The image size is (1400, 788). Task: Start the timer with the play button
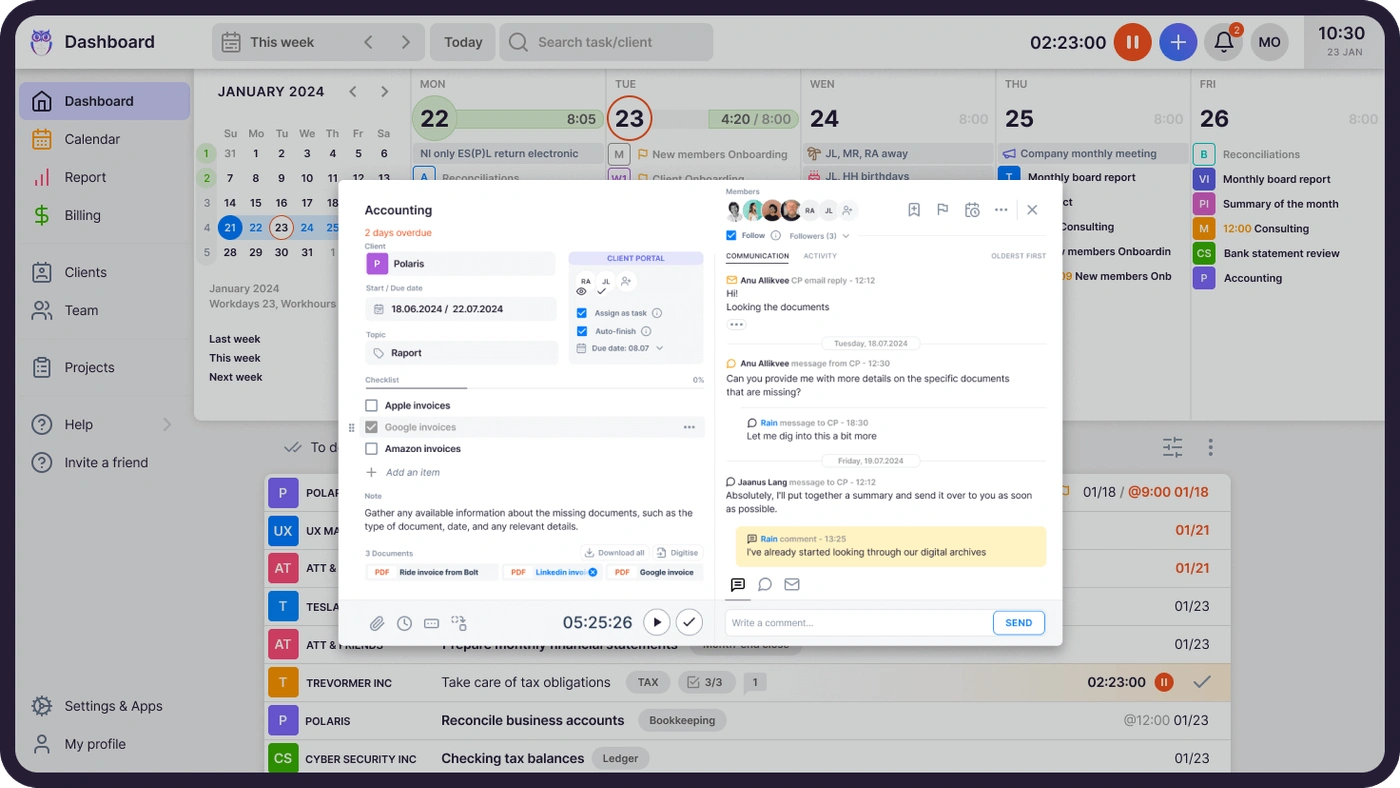tap(657, 621)
